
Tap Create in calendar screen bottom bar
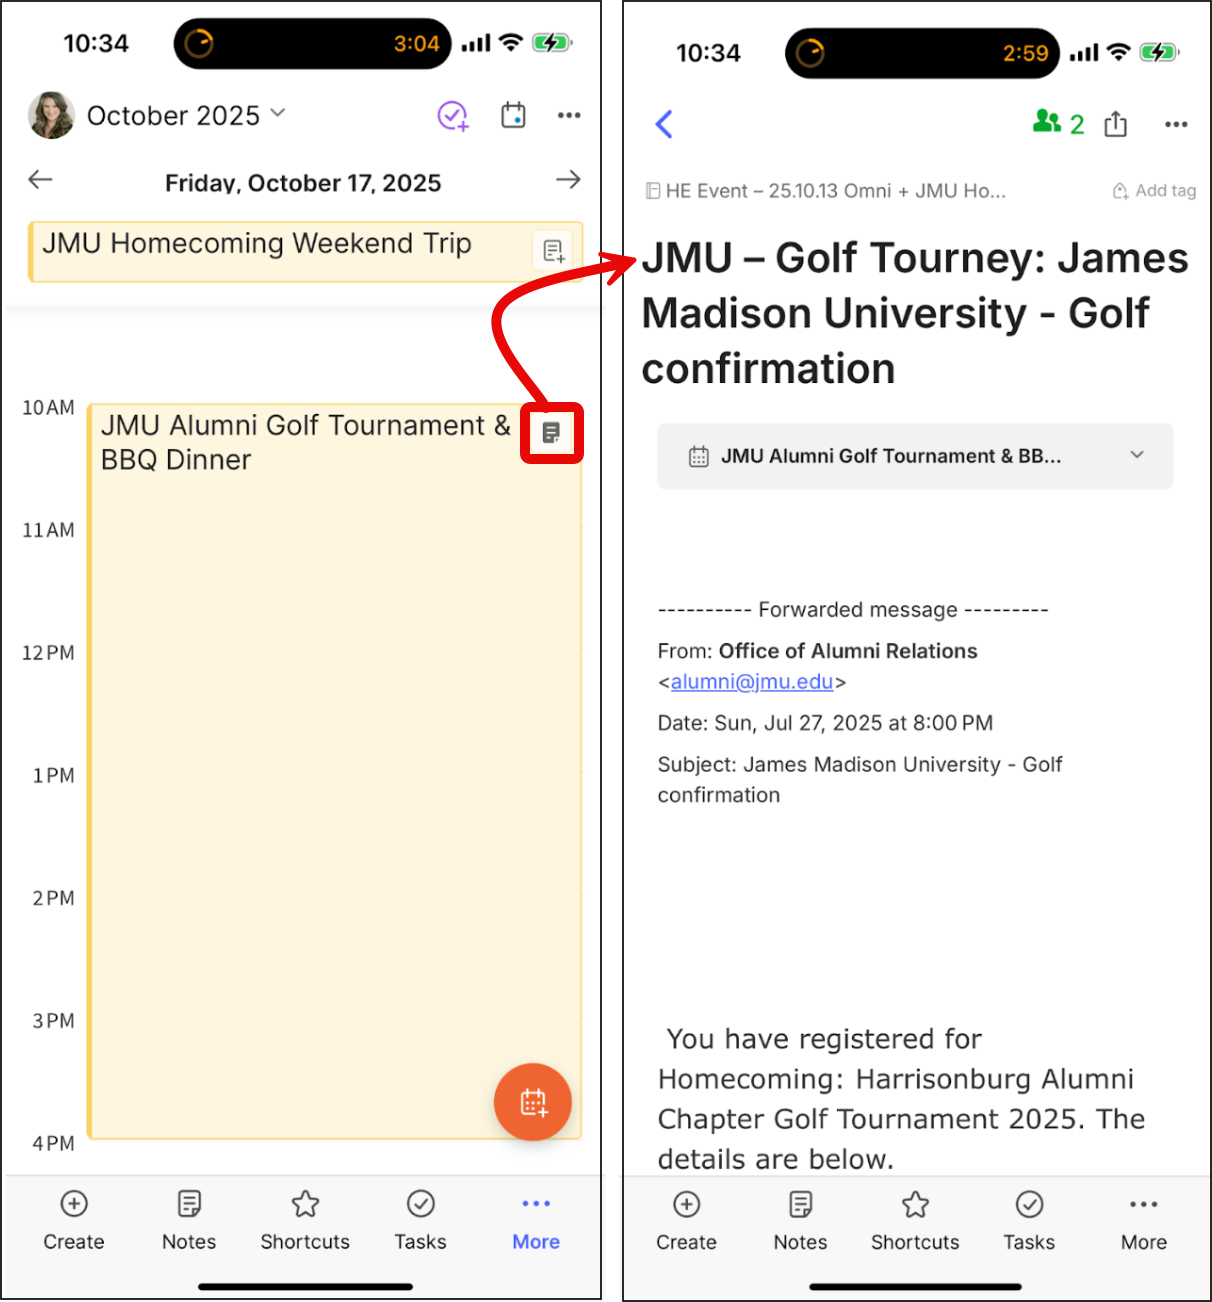74,1220
